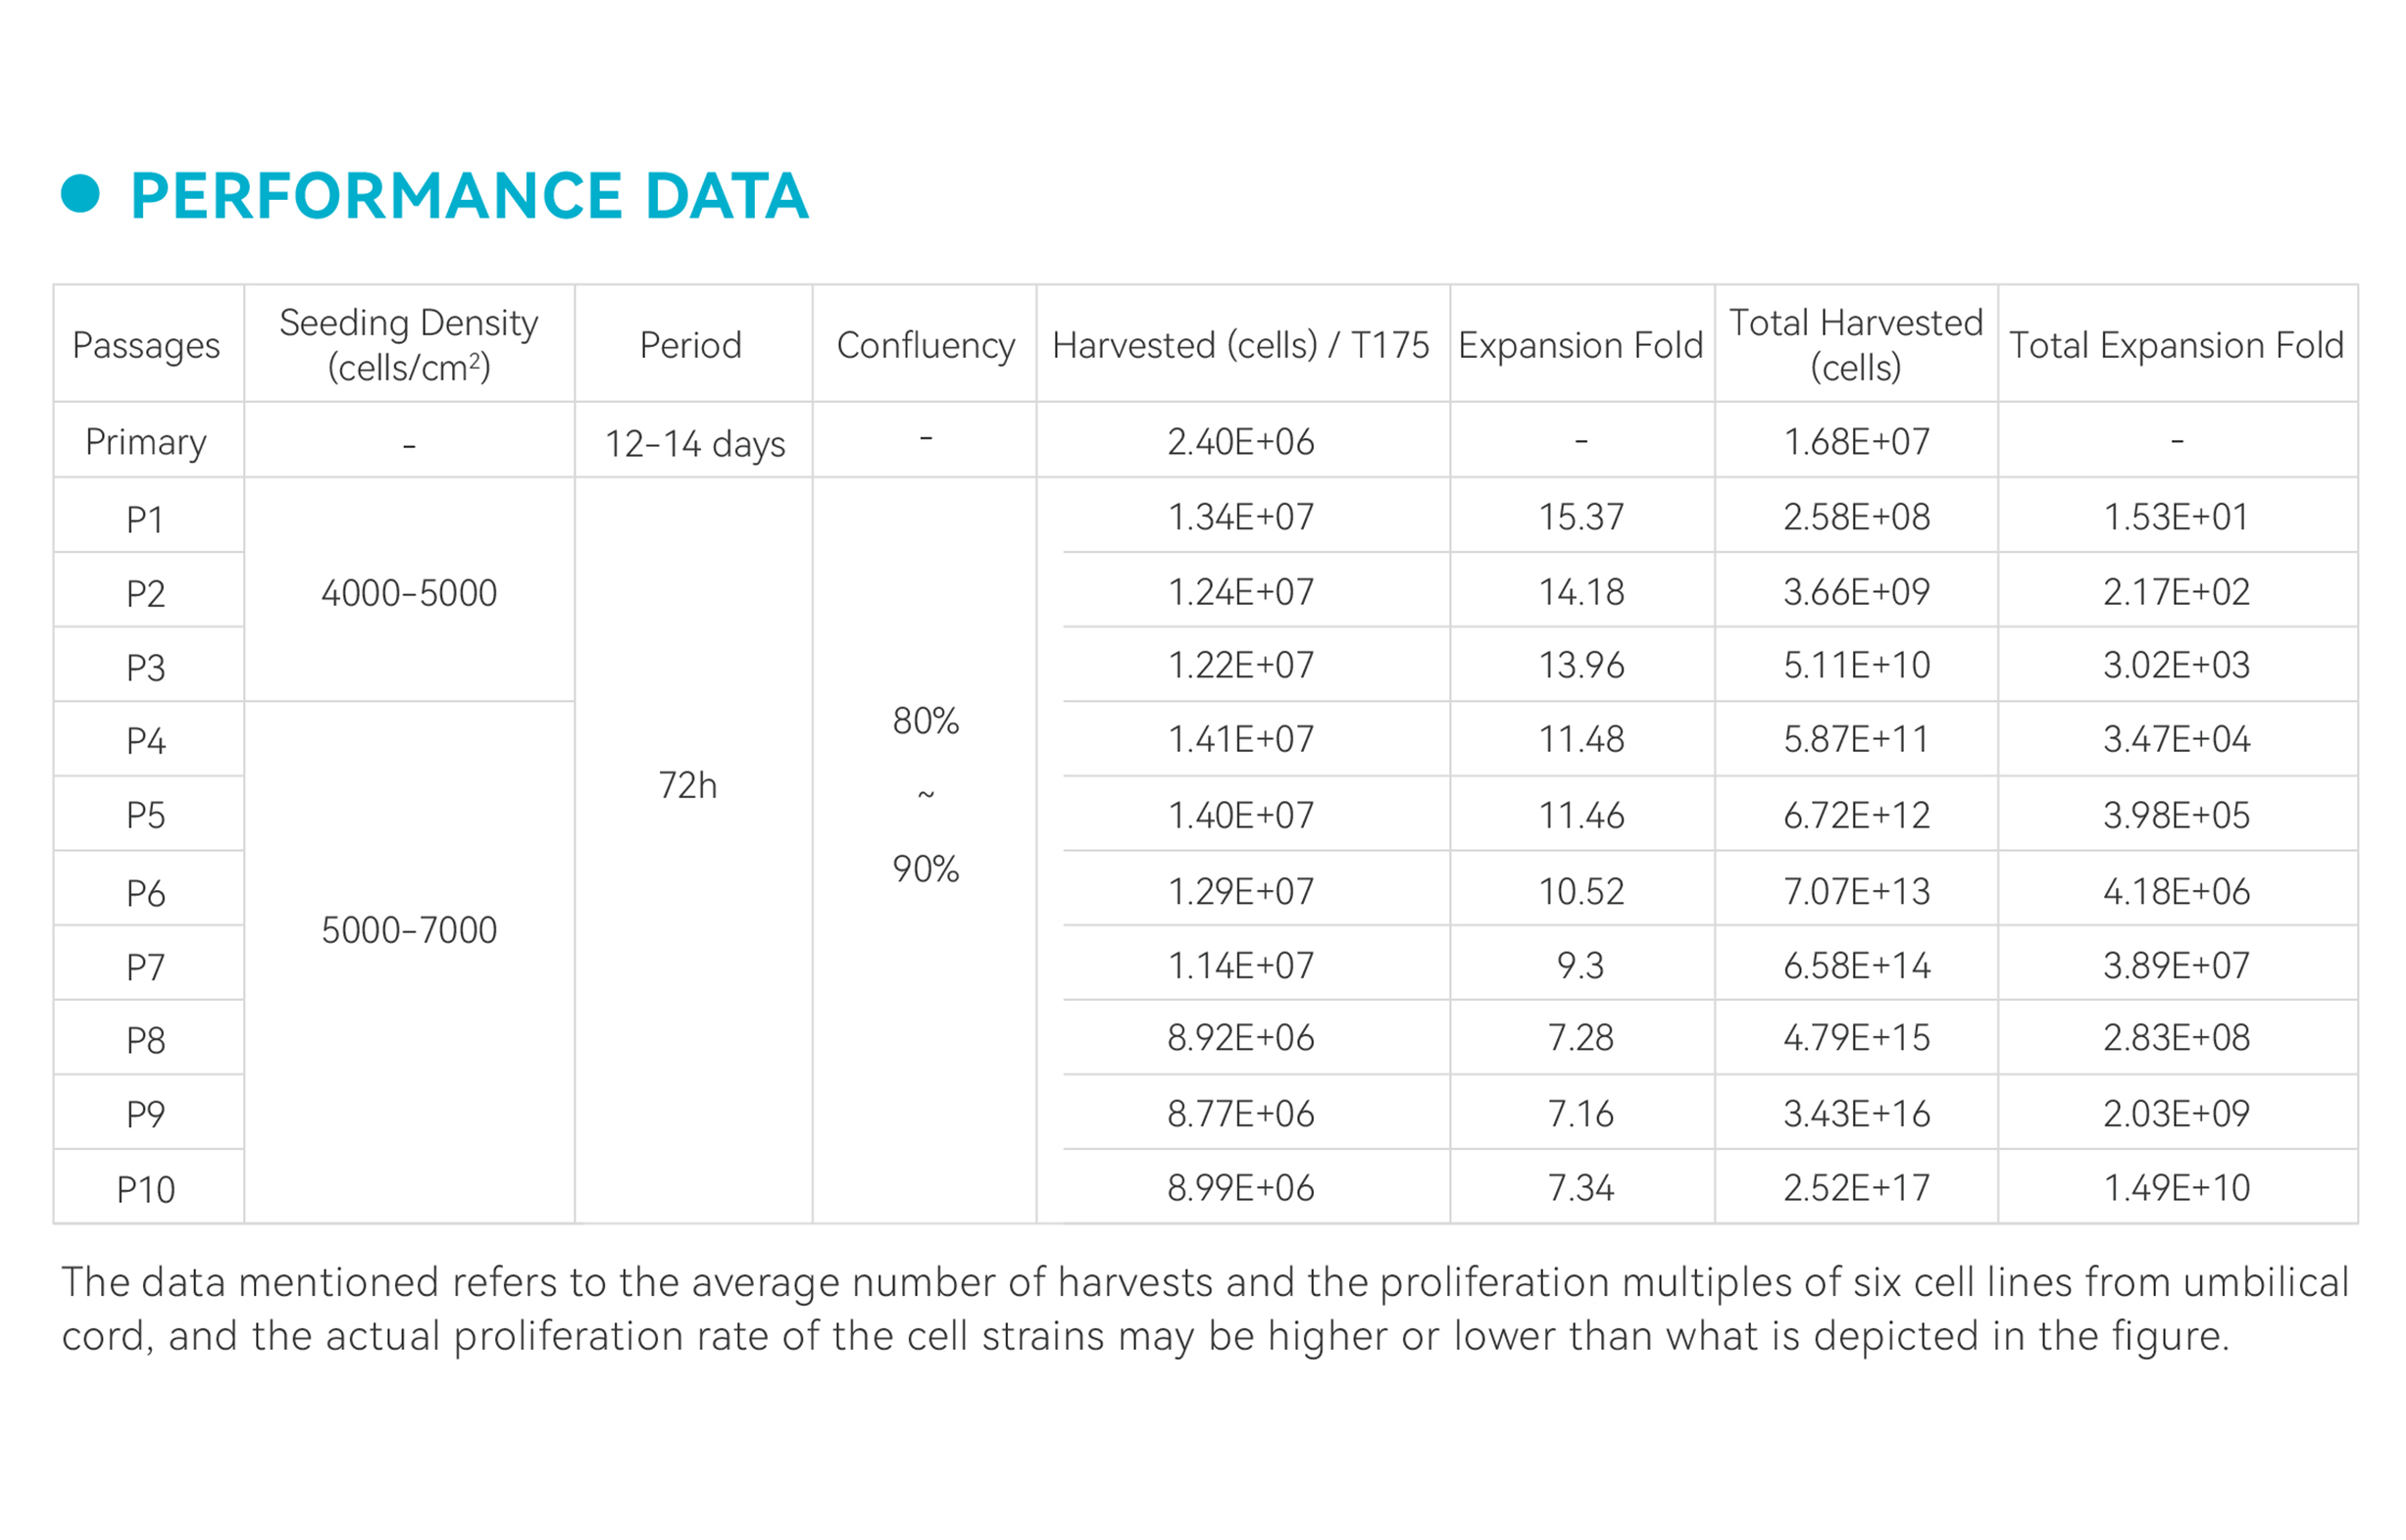This screenshot has height=1540, width=2406.
Task: Click the Primary row label
Action: (146, 441)
